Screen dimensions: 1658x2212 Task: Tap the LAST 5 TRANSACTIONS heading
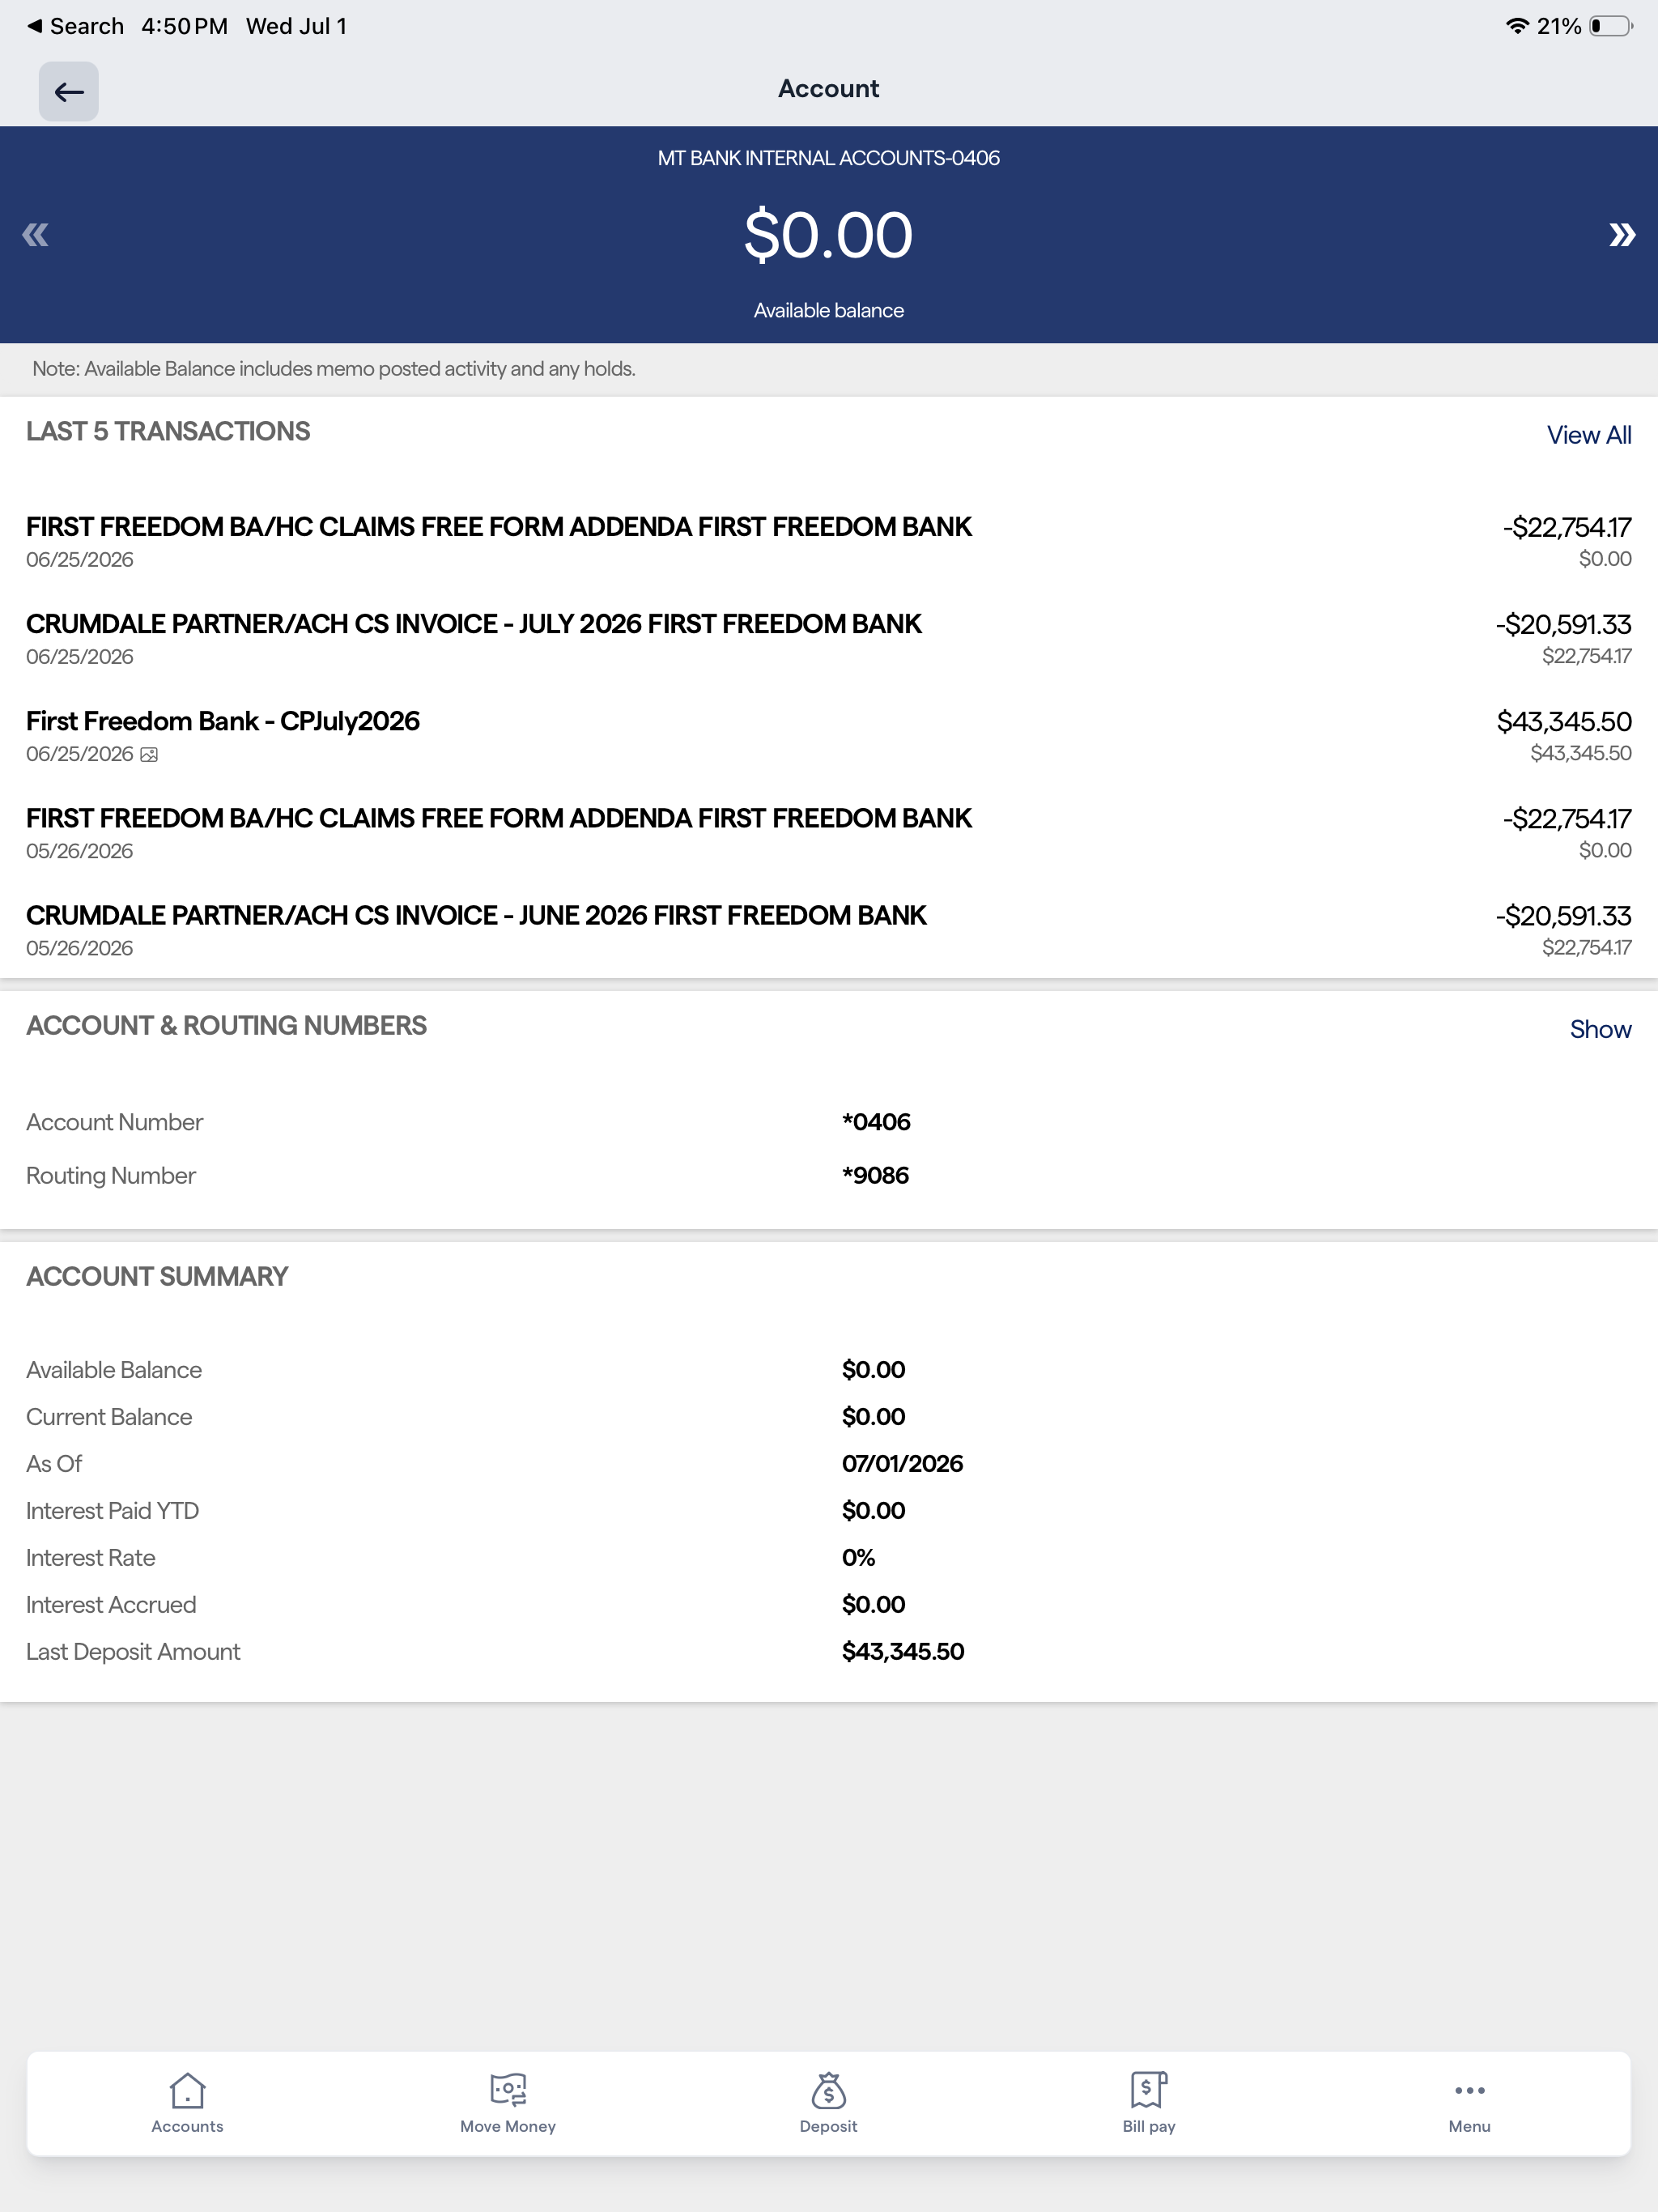(168, 431)
